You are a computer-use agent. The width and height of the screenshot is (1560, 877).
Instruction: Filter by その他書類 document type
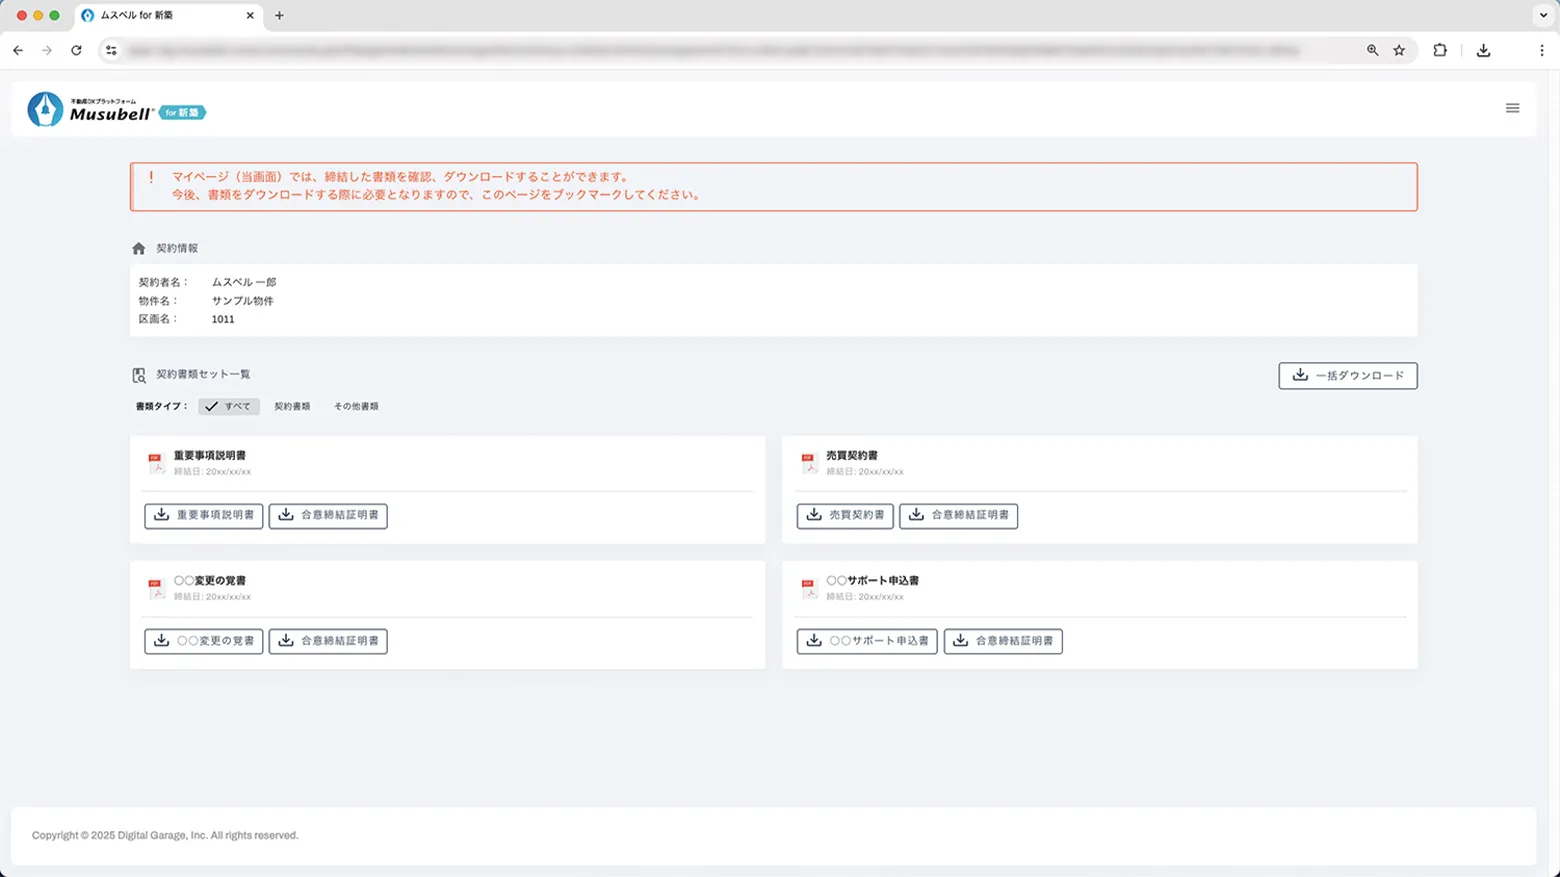pyautogui.click(x=356, y=406)
